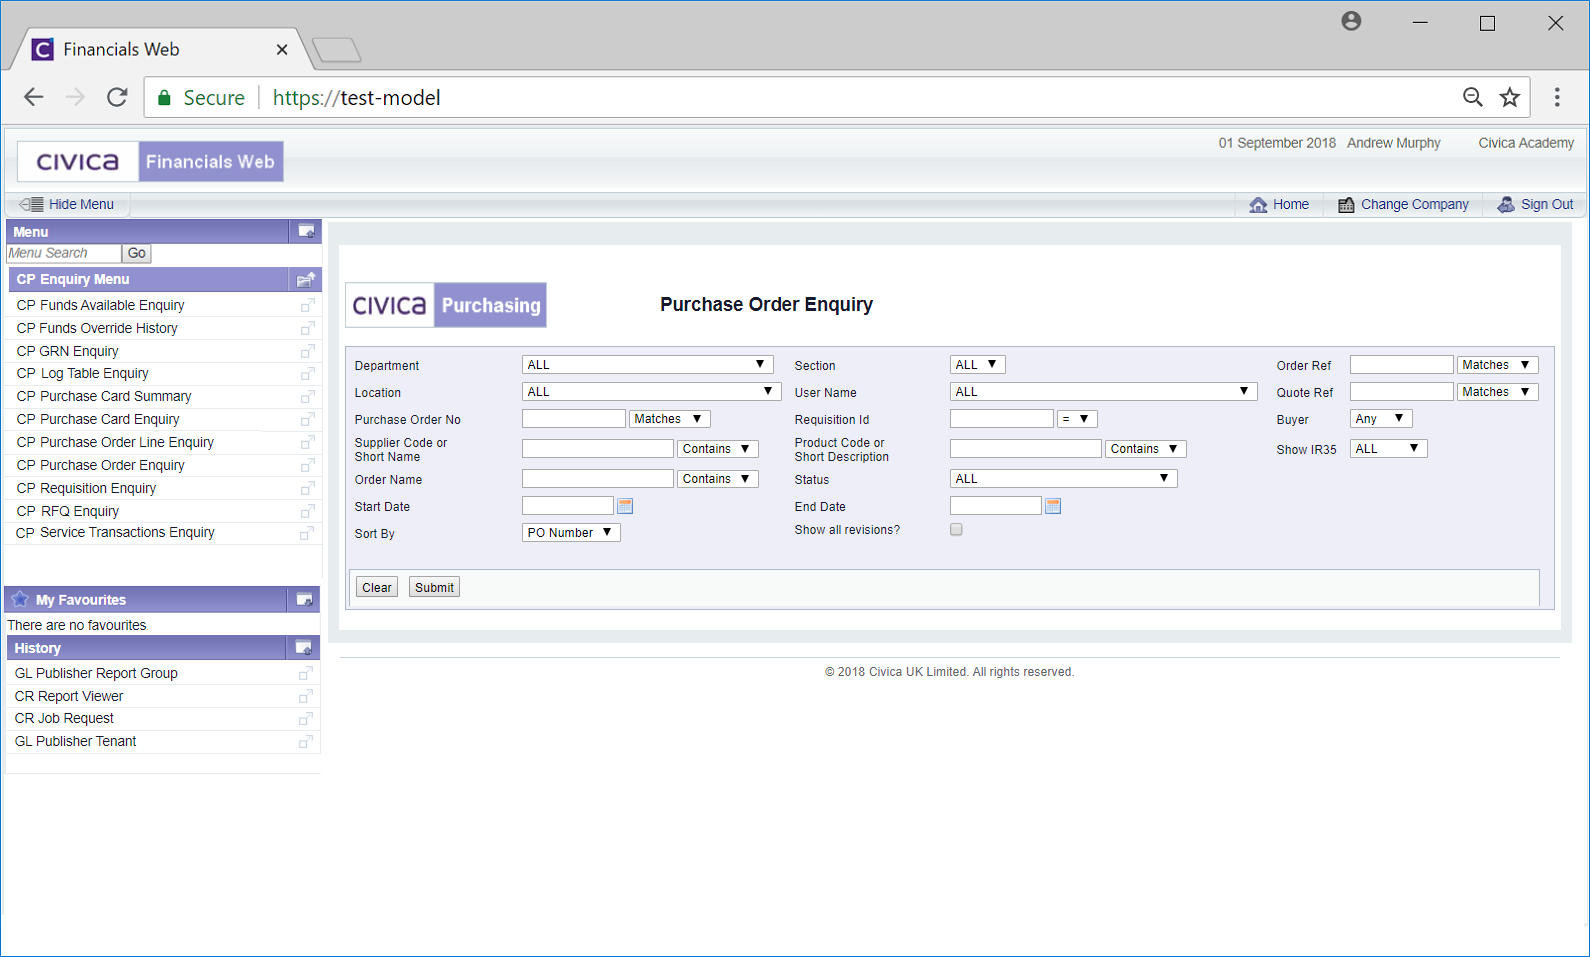Screen dimensions: 1590x957
Task: Collapse the History panel icon
Action: (304, 648)
